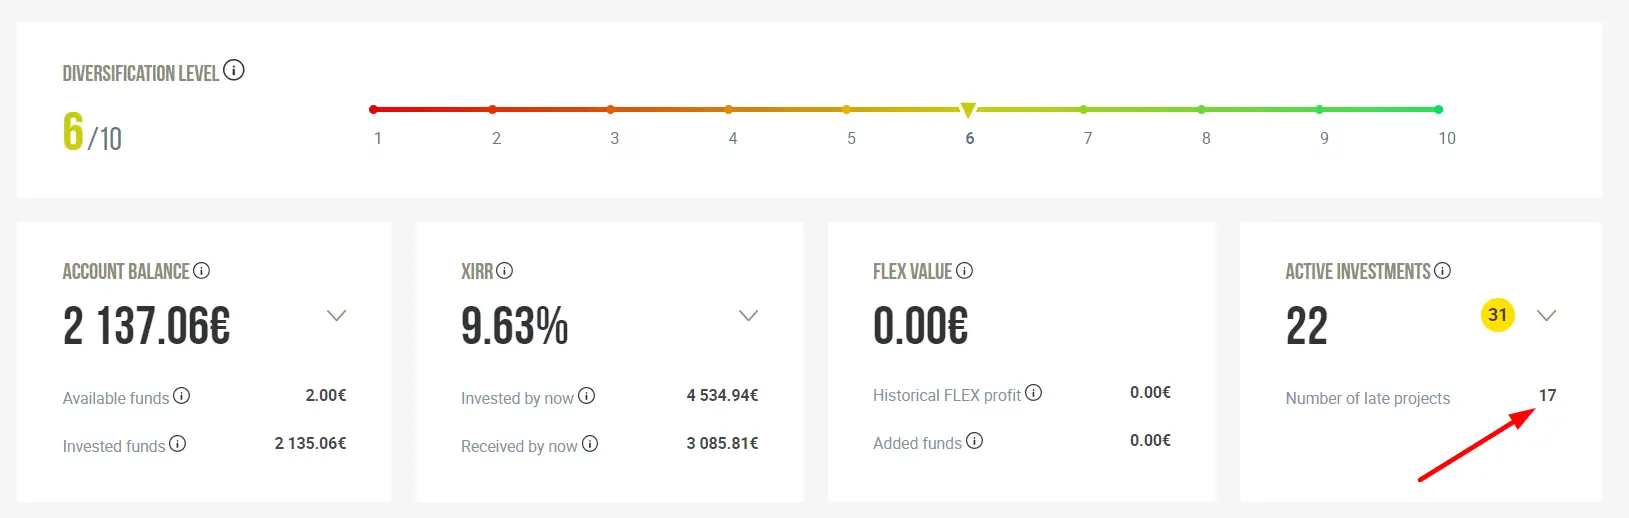This screenshot has height=518, width=1629.
Task: Click point 1 on diversification scale
Action: [x=374, y=109]
